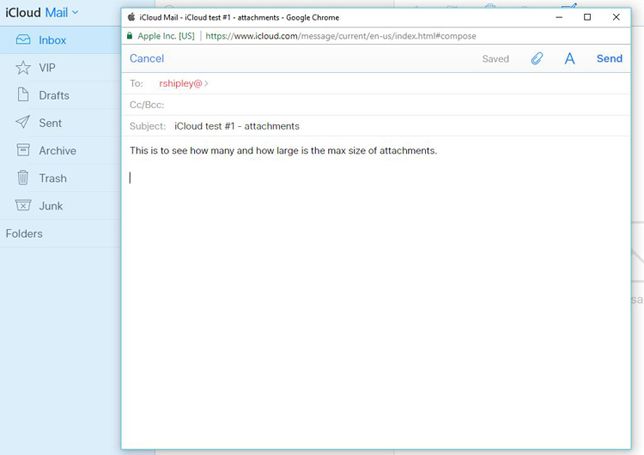
Task: Click in the message body text
Action: point(283,151)
